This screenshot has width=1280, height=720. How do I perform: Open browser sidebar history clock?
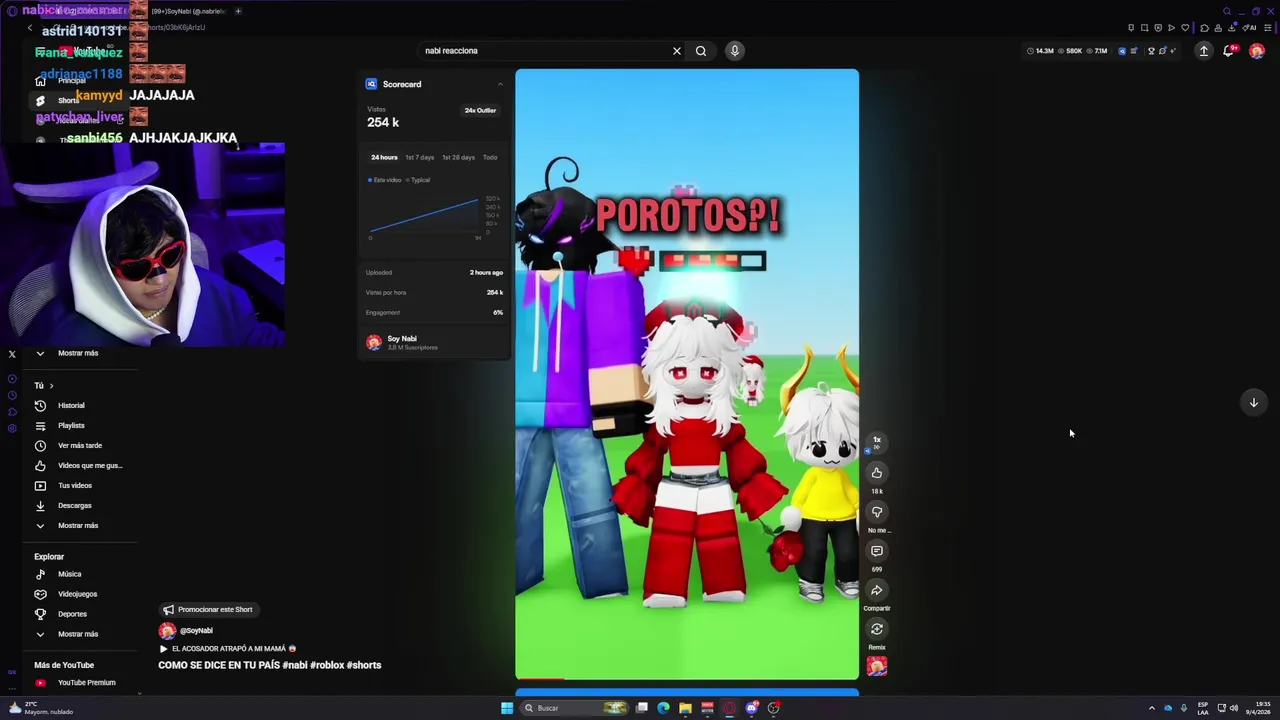12,395
